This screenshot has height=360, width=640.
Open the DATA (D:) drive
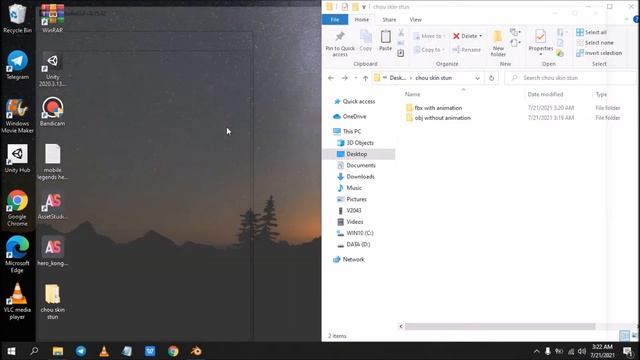353,244
